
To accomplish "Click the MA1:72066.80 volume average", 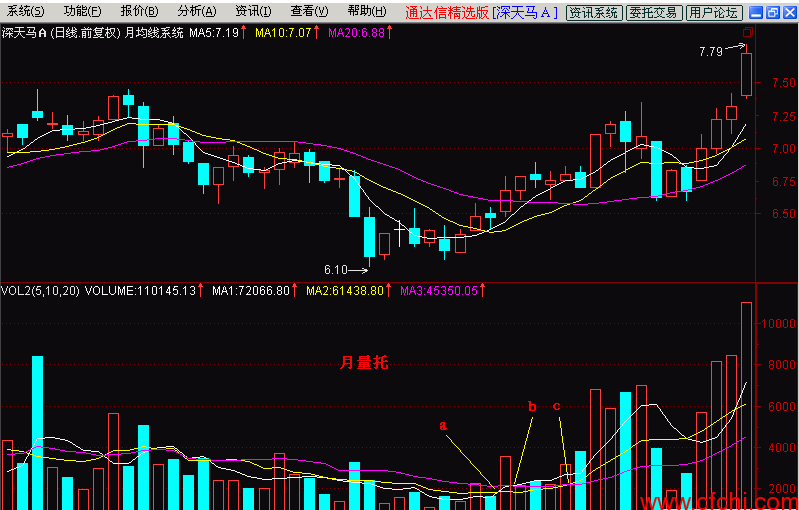I will pos(250,291).
